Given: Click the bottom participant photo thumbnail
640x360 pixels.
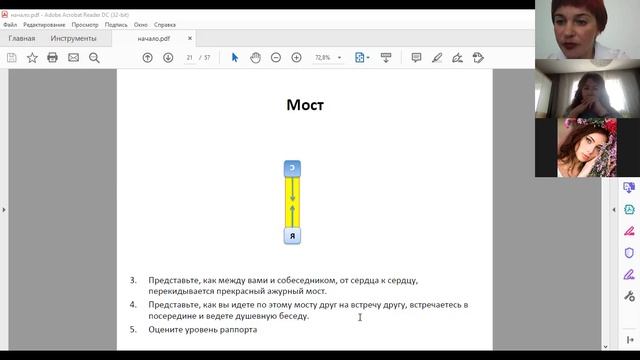Looking at the screenshot, I should (x=587, y=148).
